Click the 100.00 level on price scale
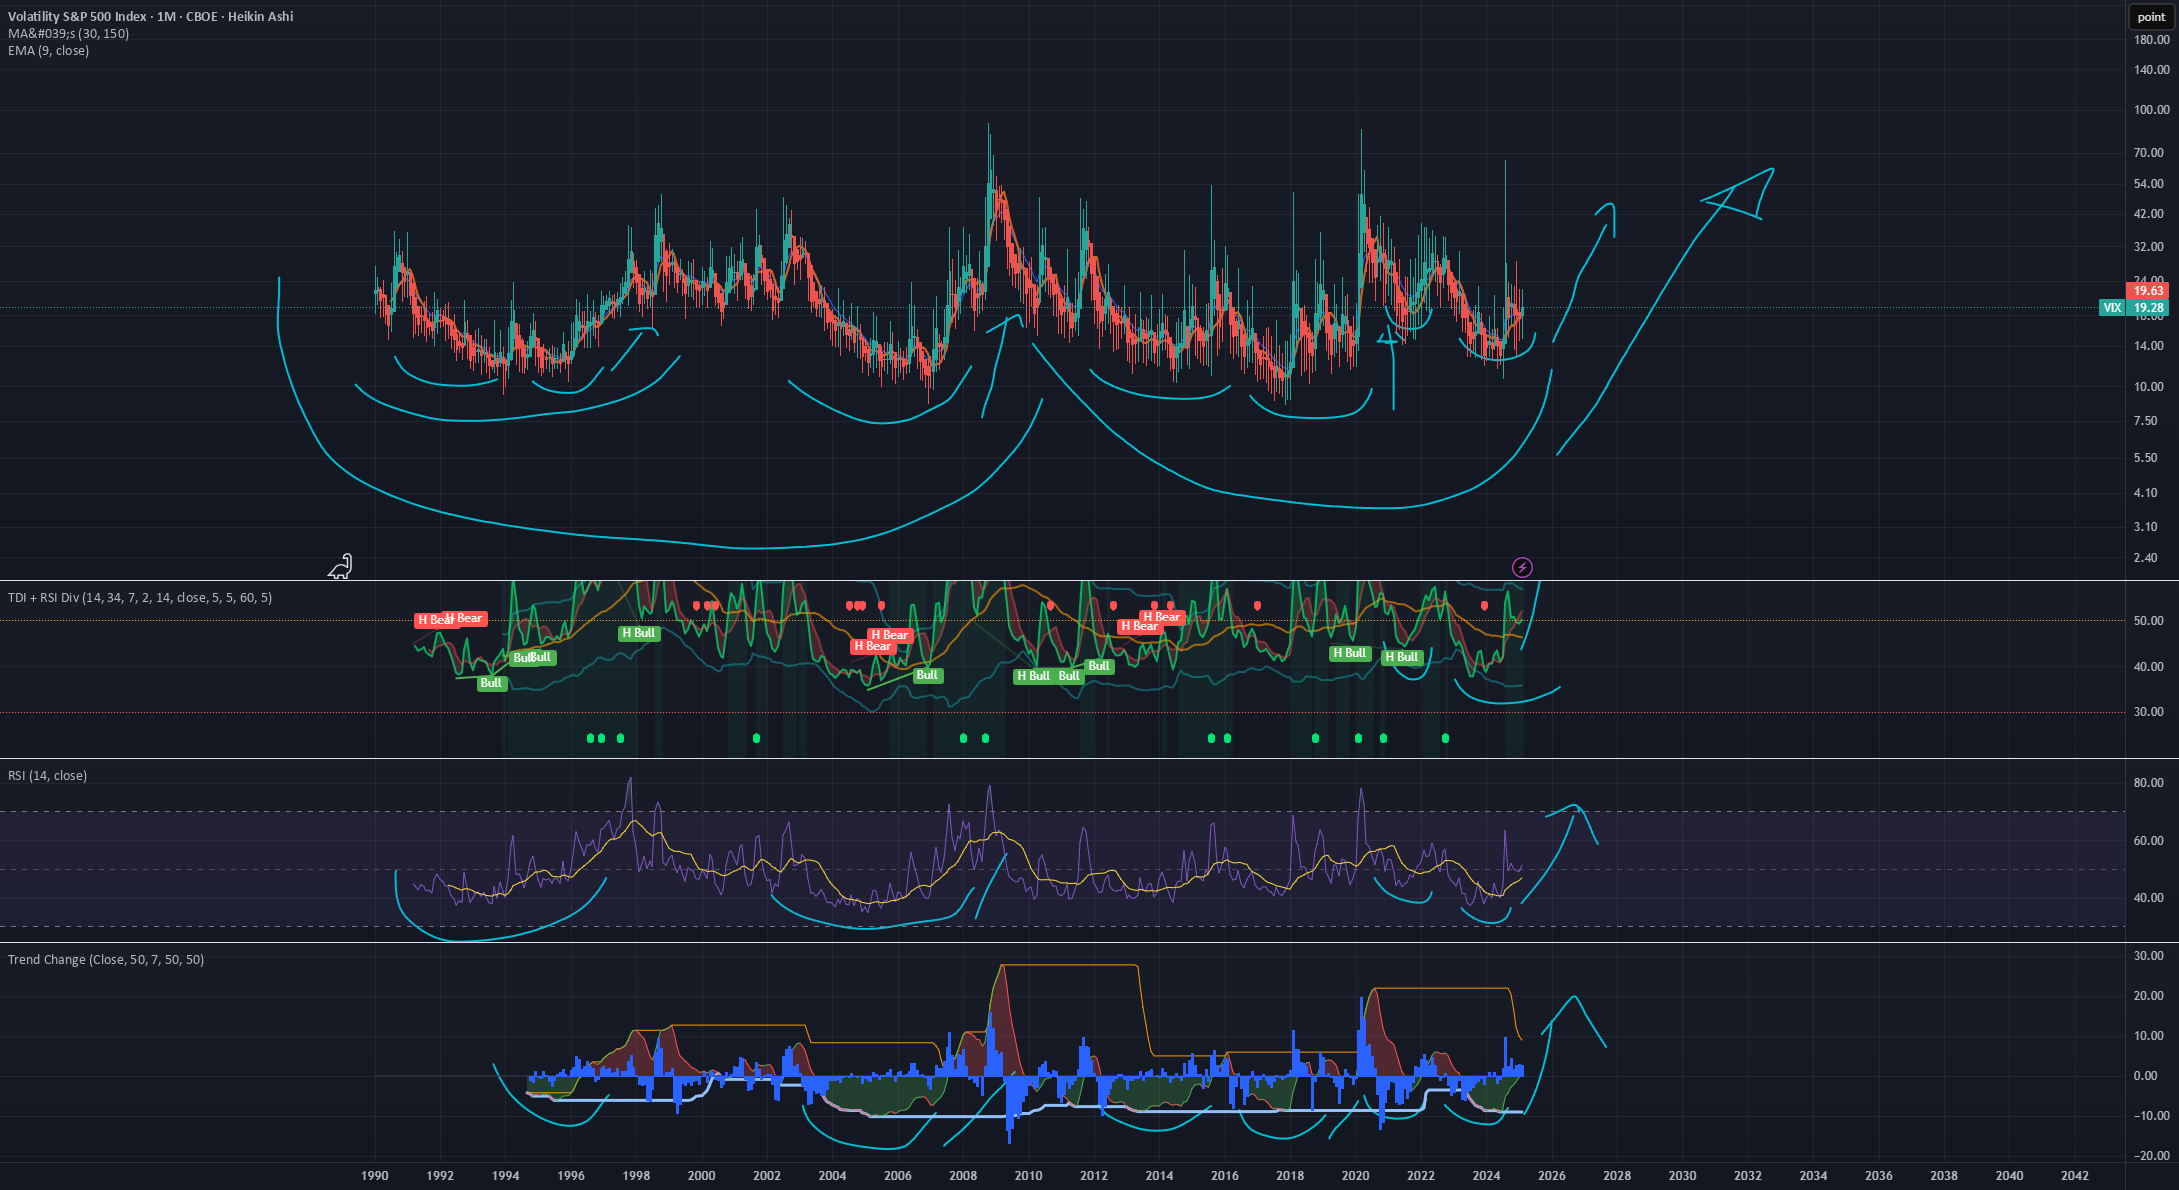This screenshot has height=1190, width=2179. click(2151, 110)
